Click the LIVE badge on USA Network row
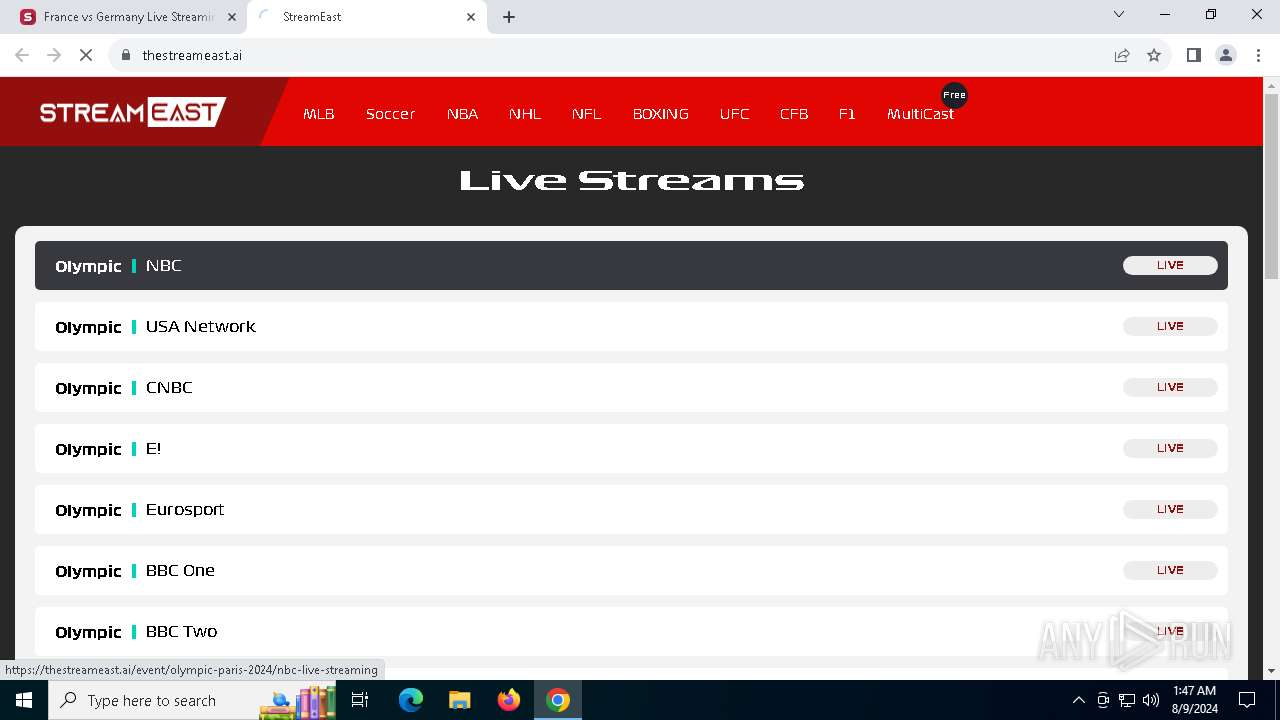The width and height of the screenshot is (1280, 720). pyautogui.click(x=1170, y=326)
